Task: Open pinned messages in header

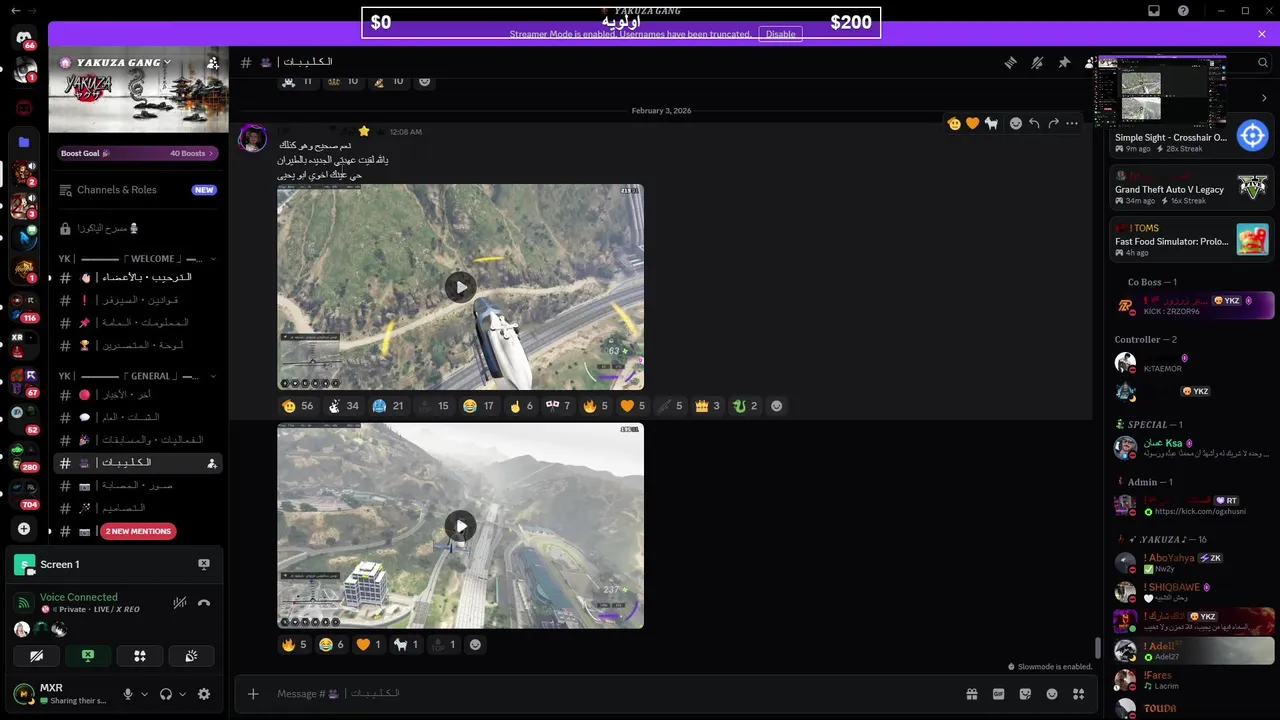Action: tap(1064, 62)
